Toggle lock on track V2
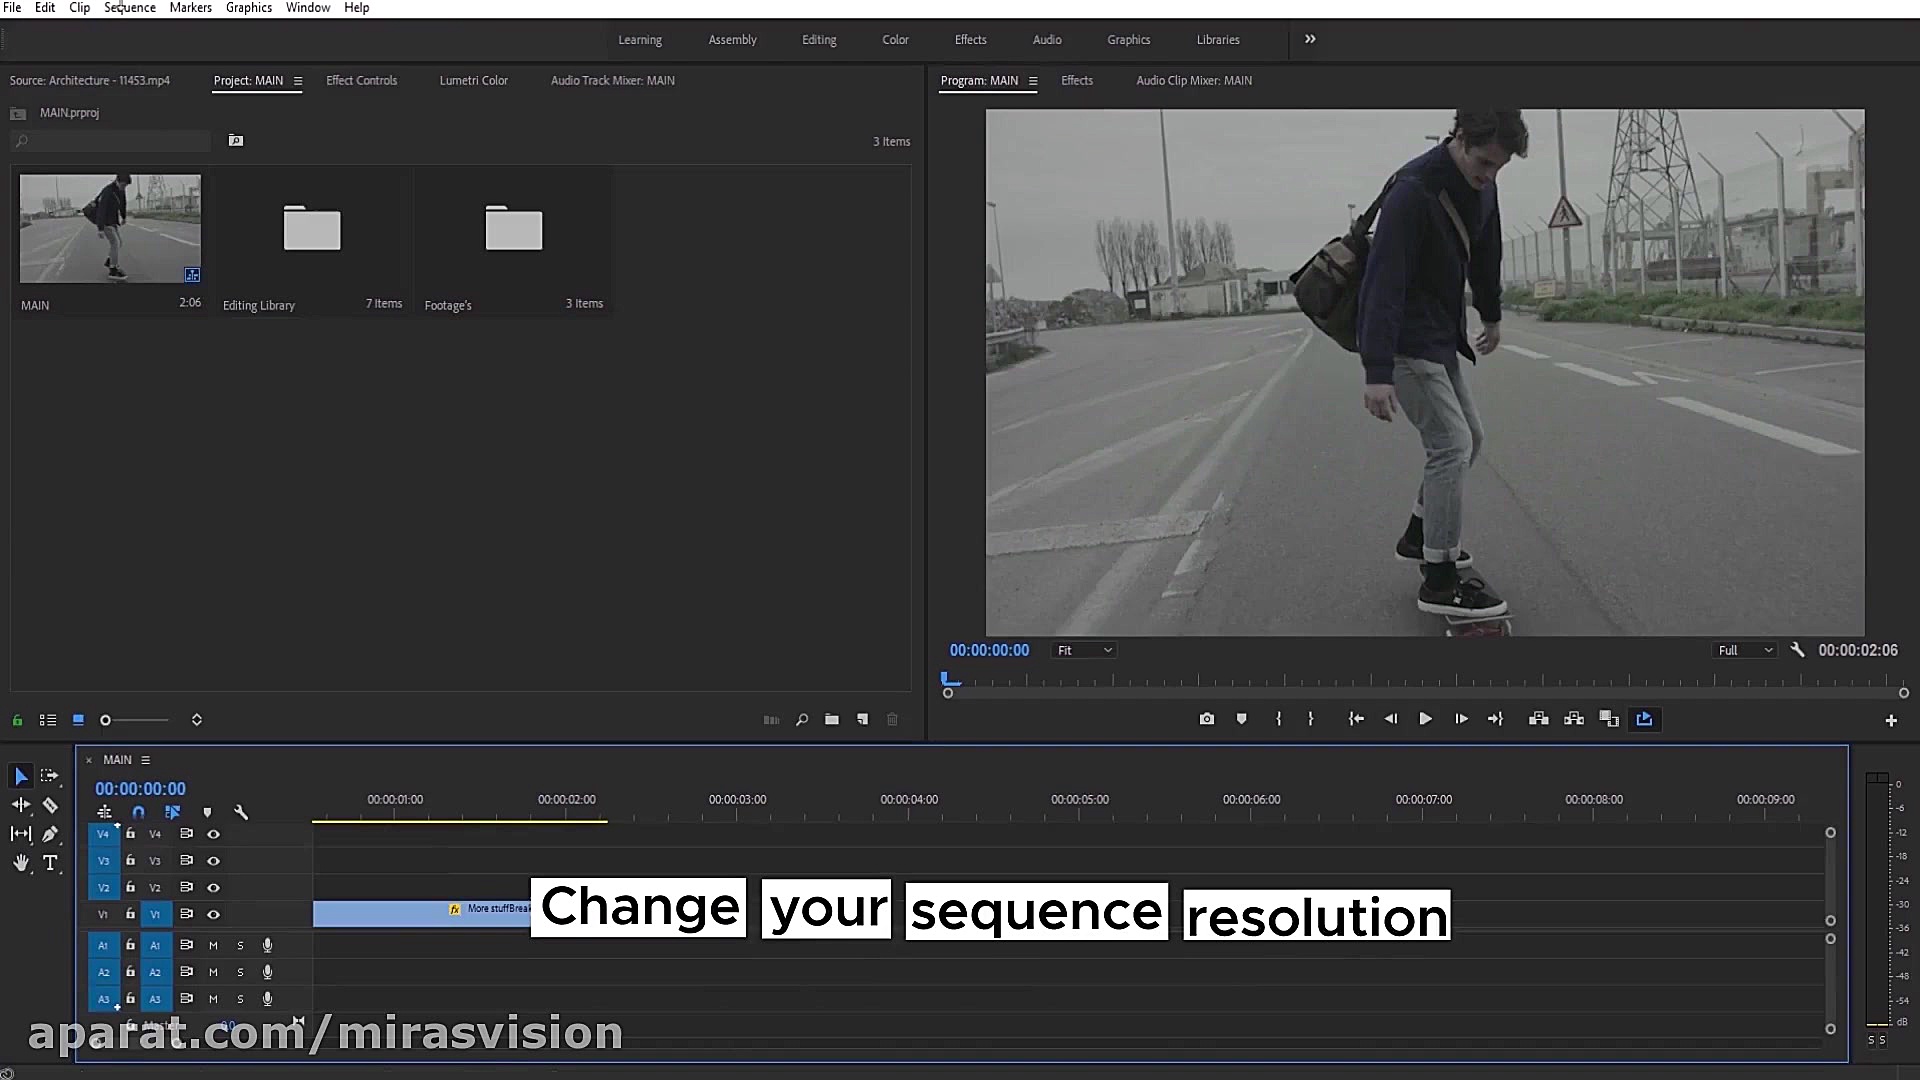This screenshot has width=1920, height=1080. coord(130,887)
